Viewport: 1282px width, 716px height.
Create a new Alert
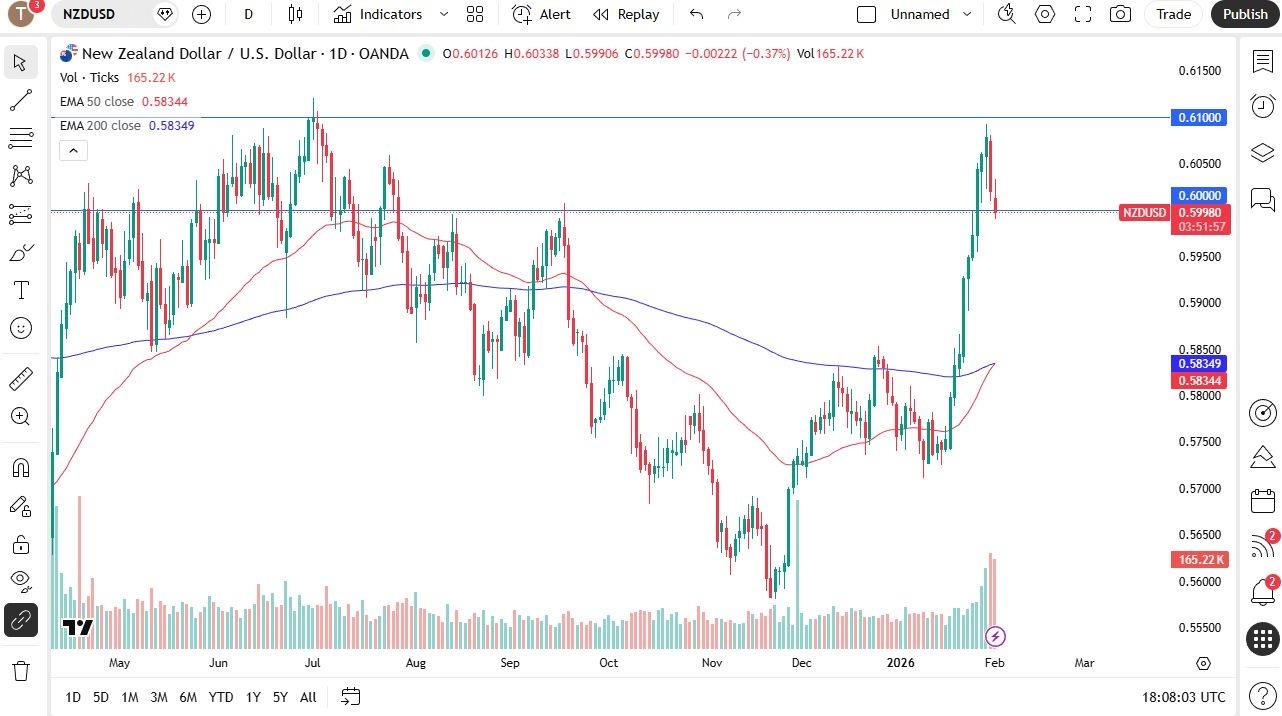pyautogui.click(x=542, y=14)
